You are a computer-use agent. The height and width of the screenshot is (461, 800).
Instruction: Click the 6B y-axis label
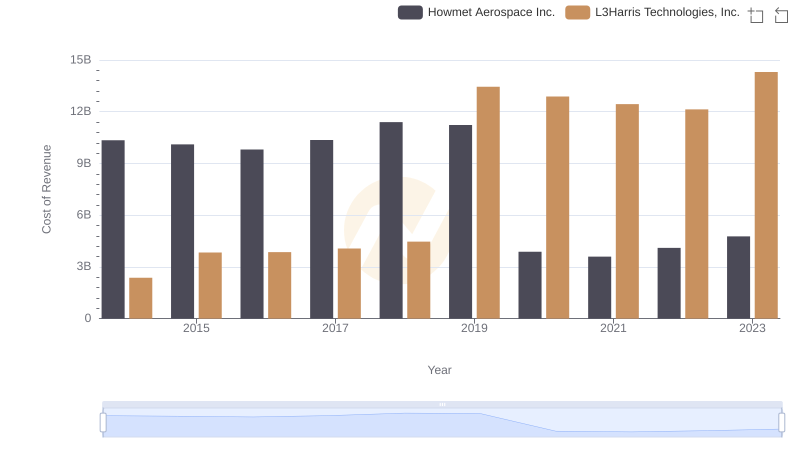tap(84, 215)
